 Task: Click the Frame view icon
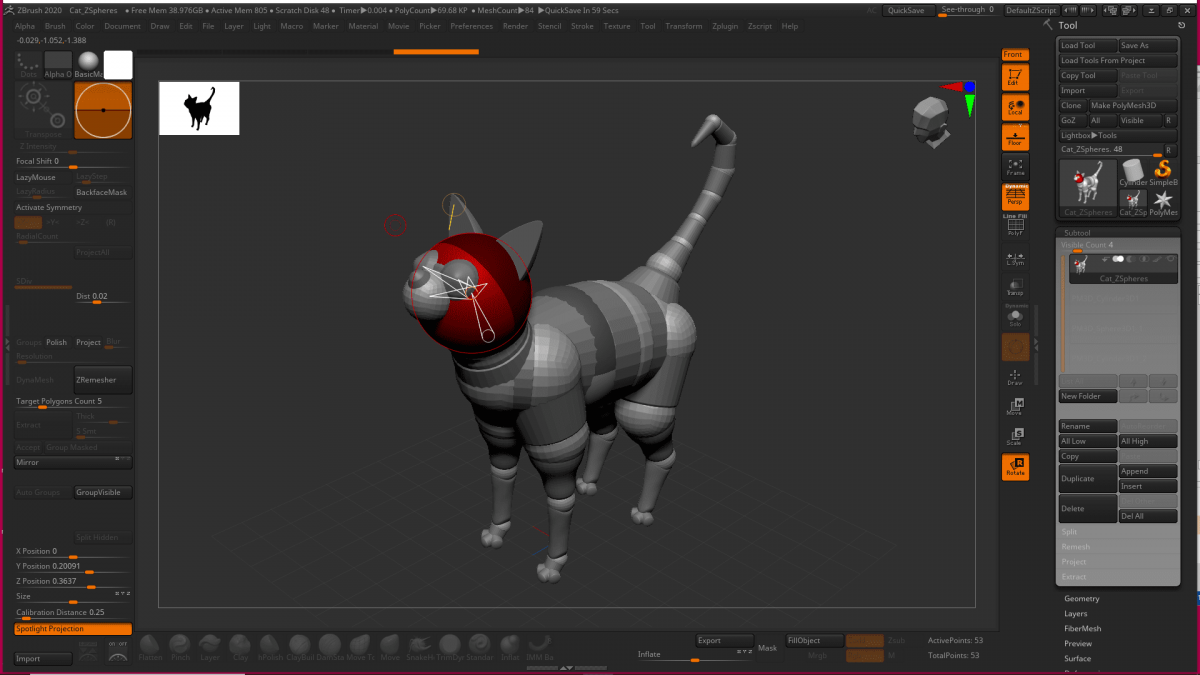[1015, 166]
